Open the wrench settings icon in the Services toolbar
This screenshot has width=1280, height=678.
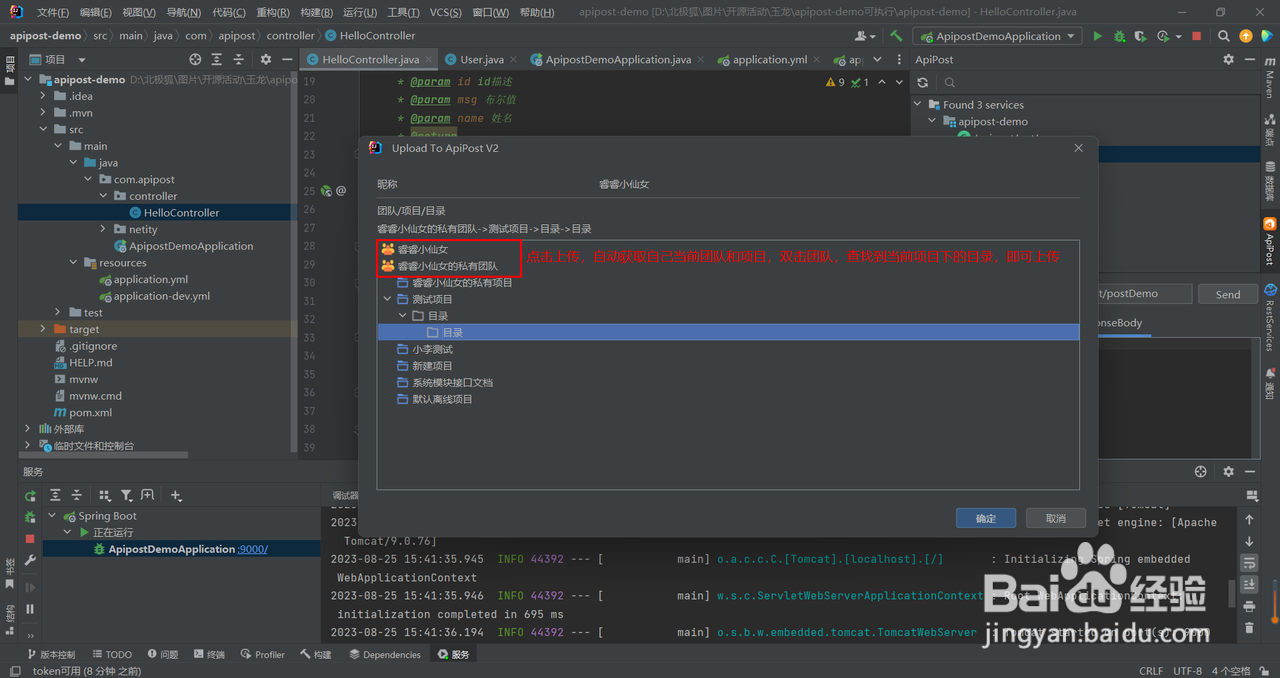[30, 561]
